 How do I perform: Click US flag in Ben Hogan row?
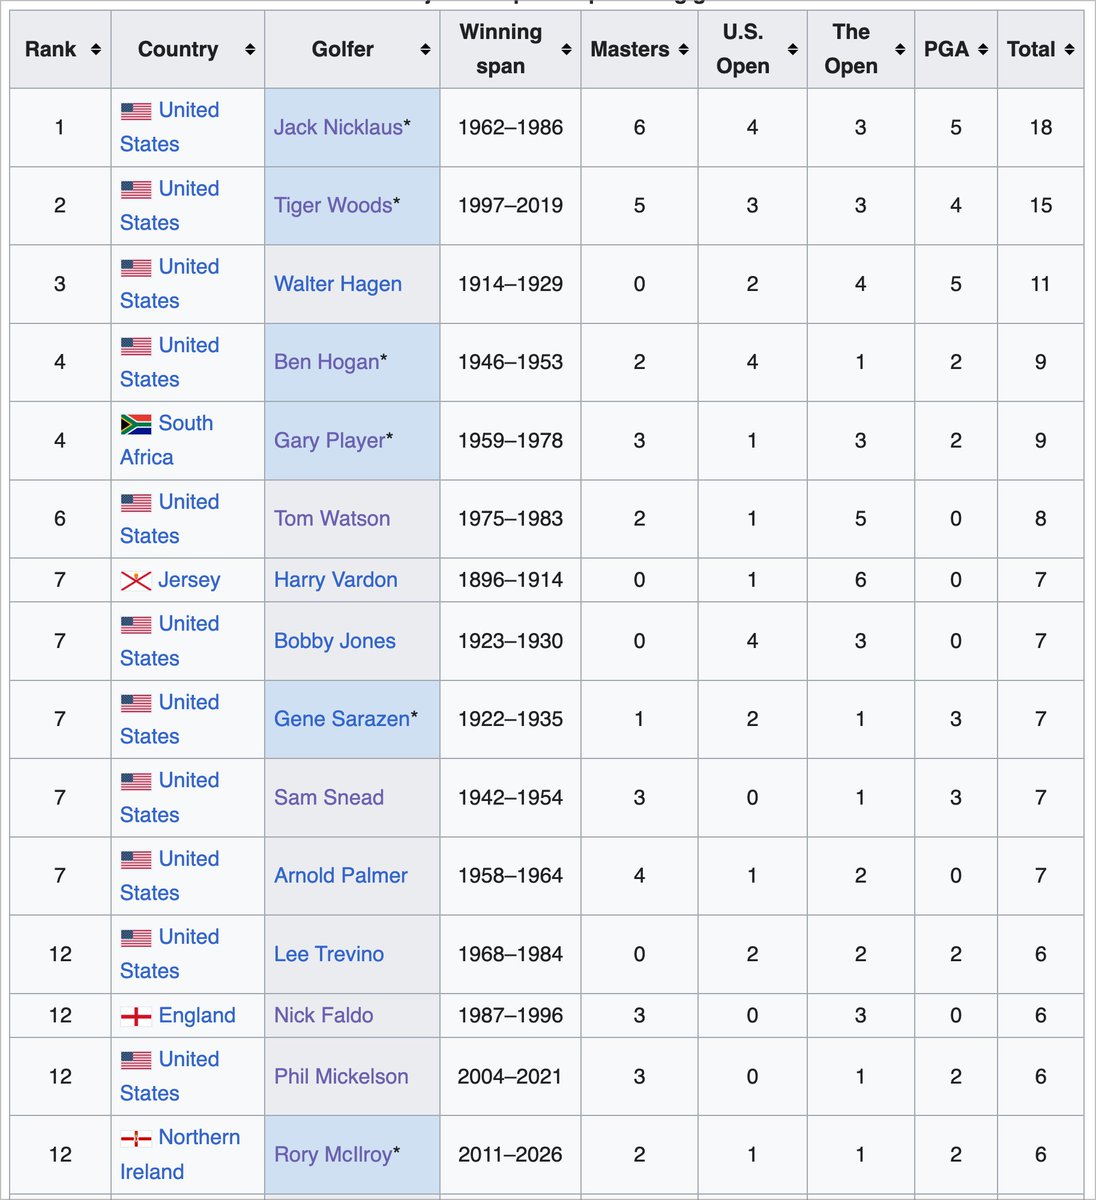tap(136, 346)
